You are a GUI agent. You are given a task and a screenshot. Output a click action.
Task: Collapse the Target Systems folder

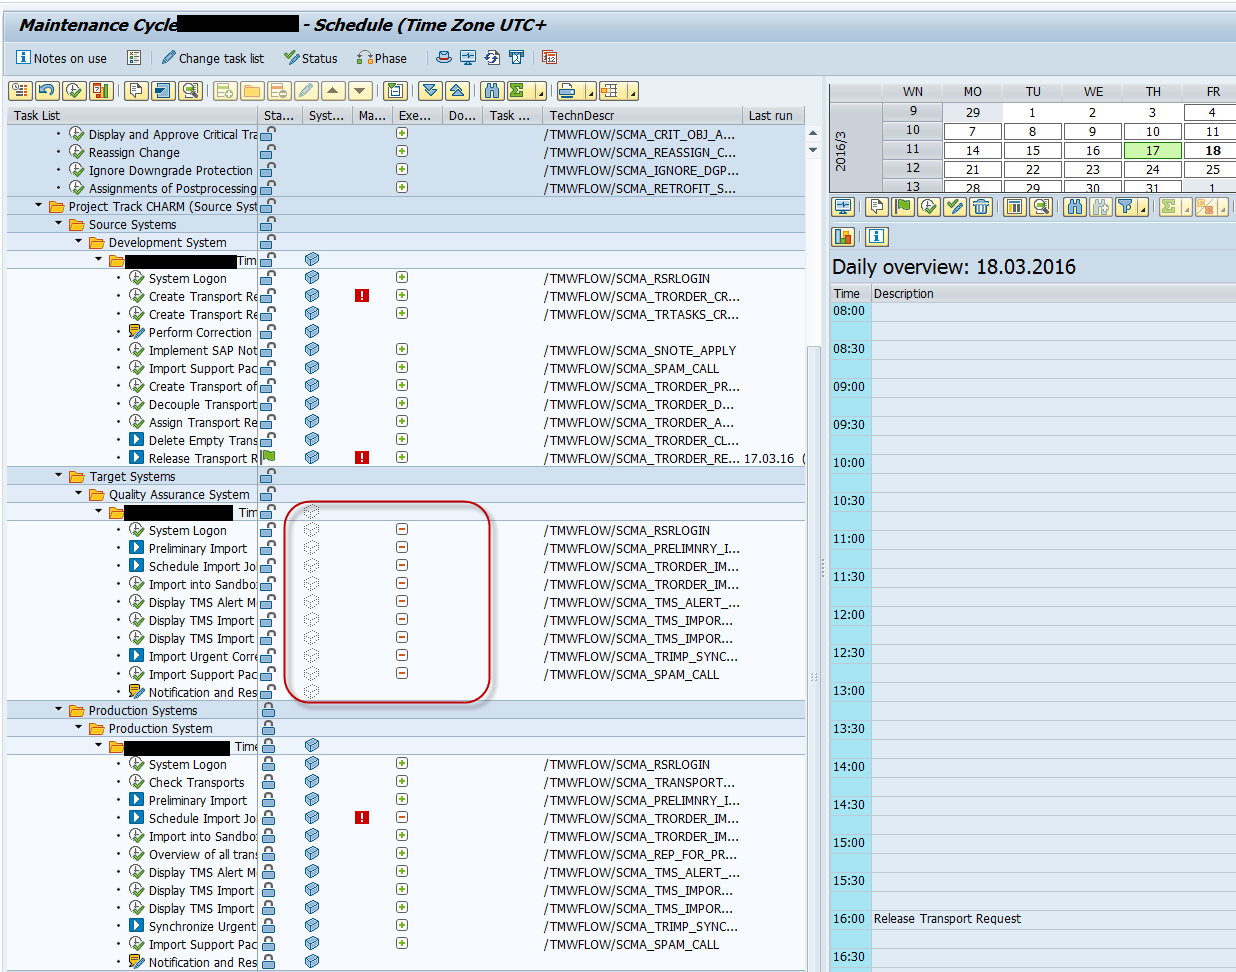[x=59, y=476]
